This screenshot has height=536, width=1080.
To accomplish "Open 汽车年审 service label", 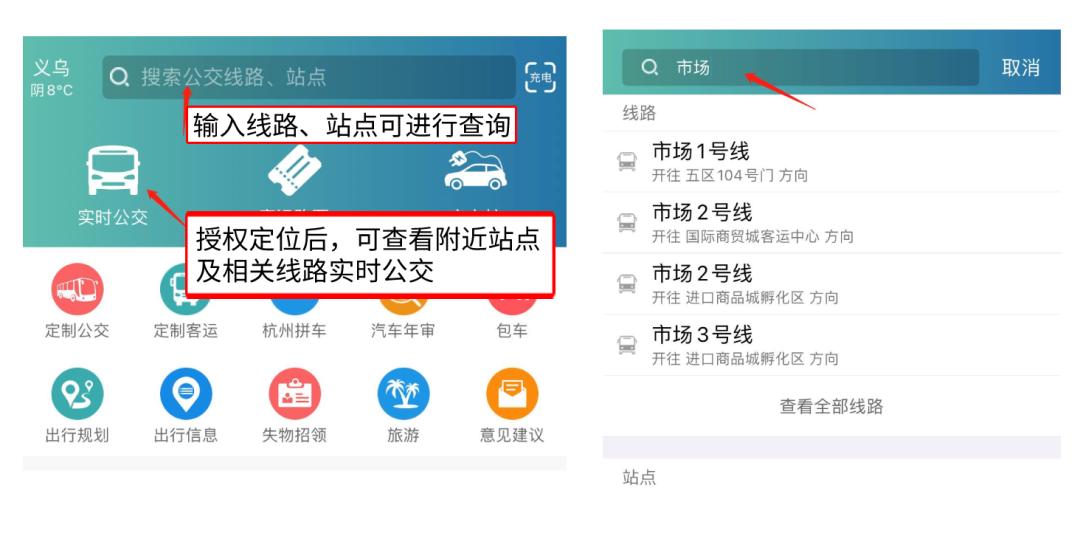I will [403, 331].
